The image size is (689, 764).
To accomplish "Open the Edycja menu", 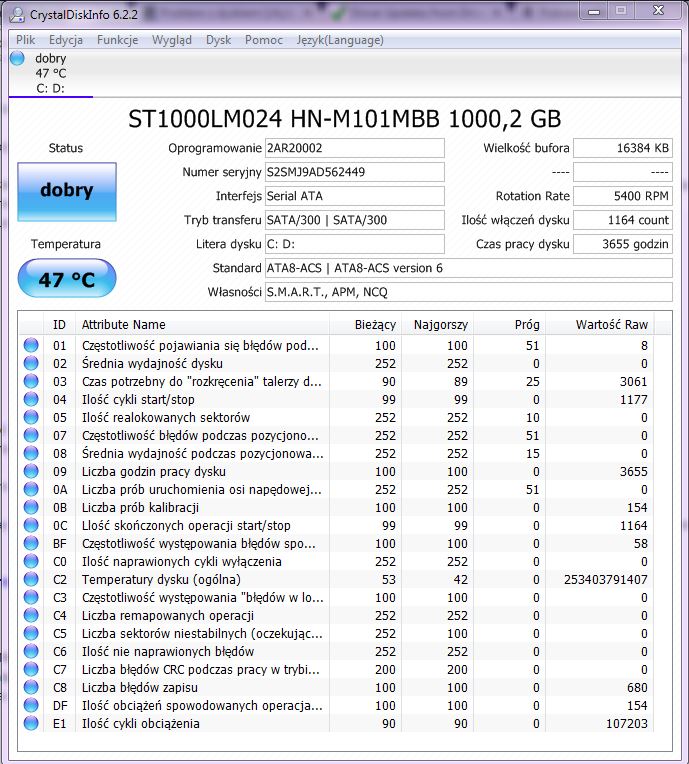I will pos(66,40).
